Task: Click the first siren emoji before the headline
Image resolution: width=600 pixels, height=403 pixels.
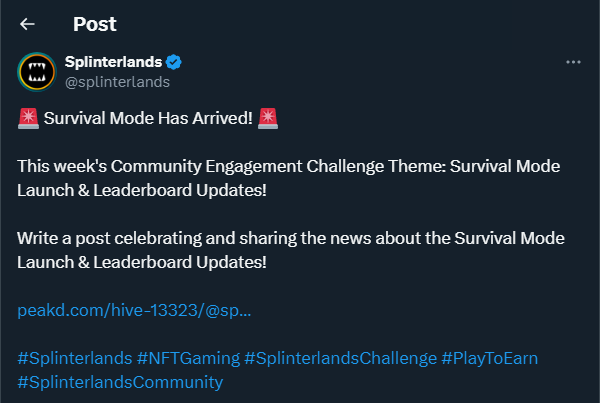Action: coord(28,119)
